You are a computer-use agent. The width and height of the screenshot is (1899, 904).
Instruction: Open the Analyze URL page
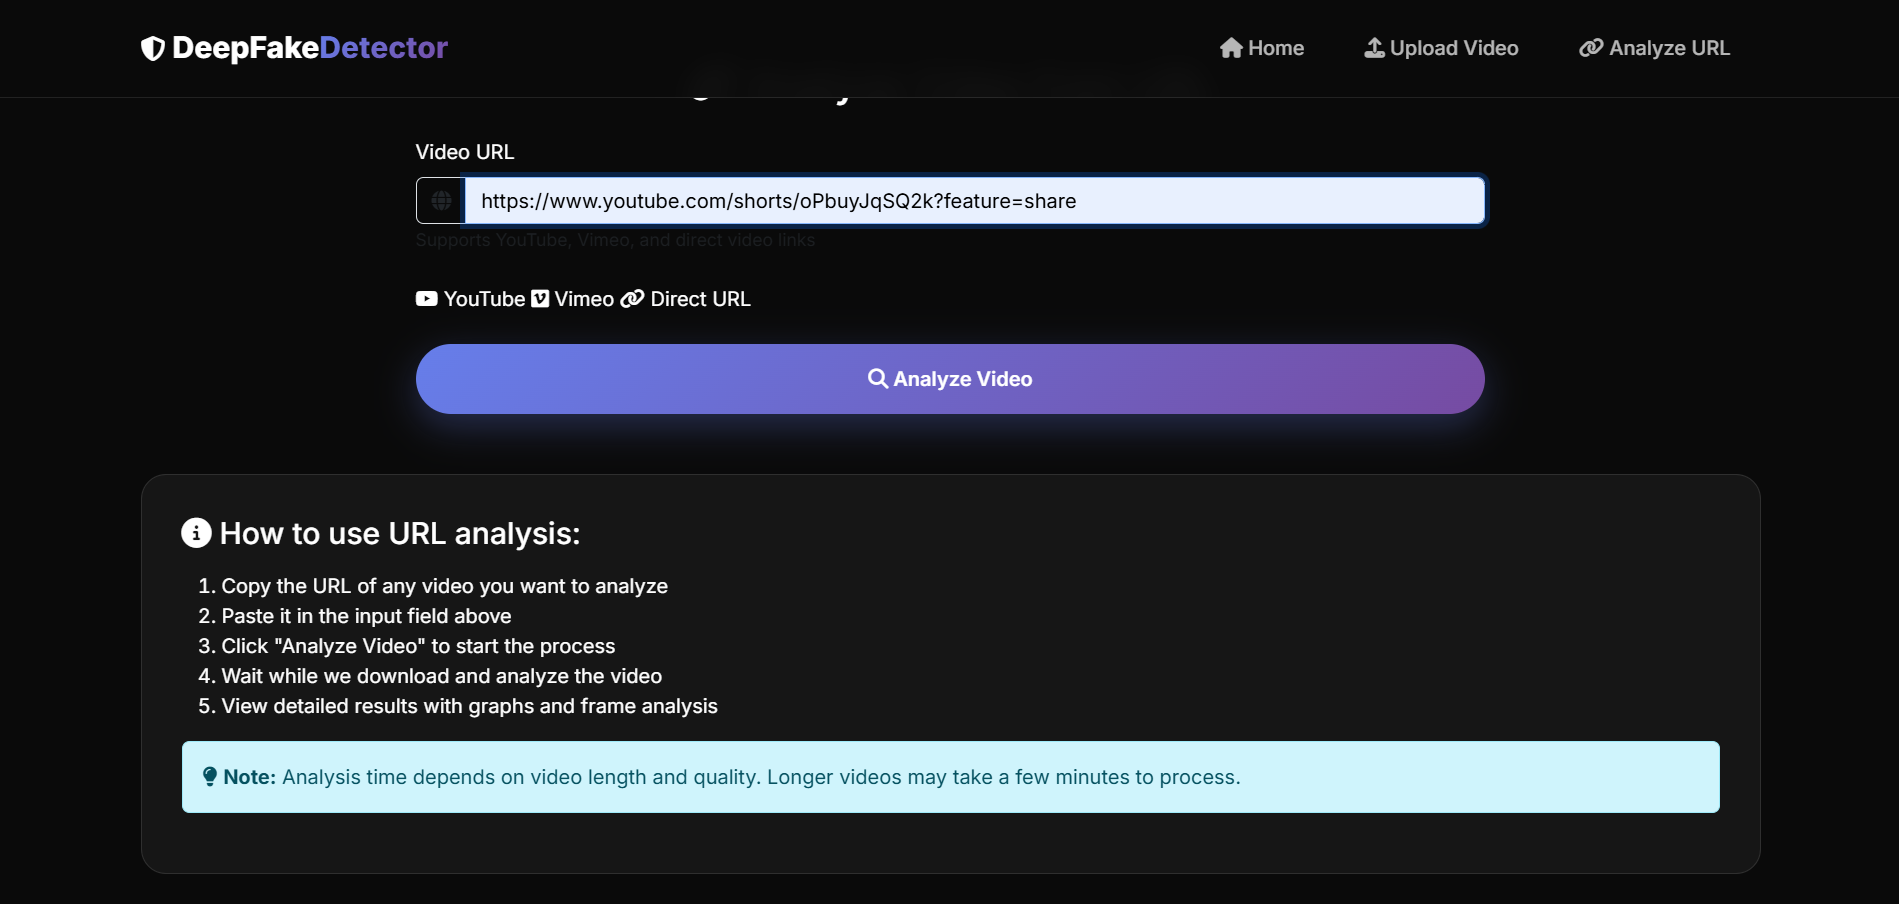click(x=1655, y=48)
